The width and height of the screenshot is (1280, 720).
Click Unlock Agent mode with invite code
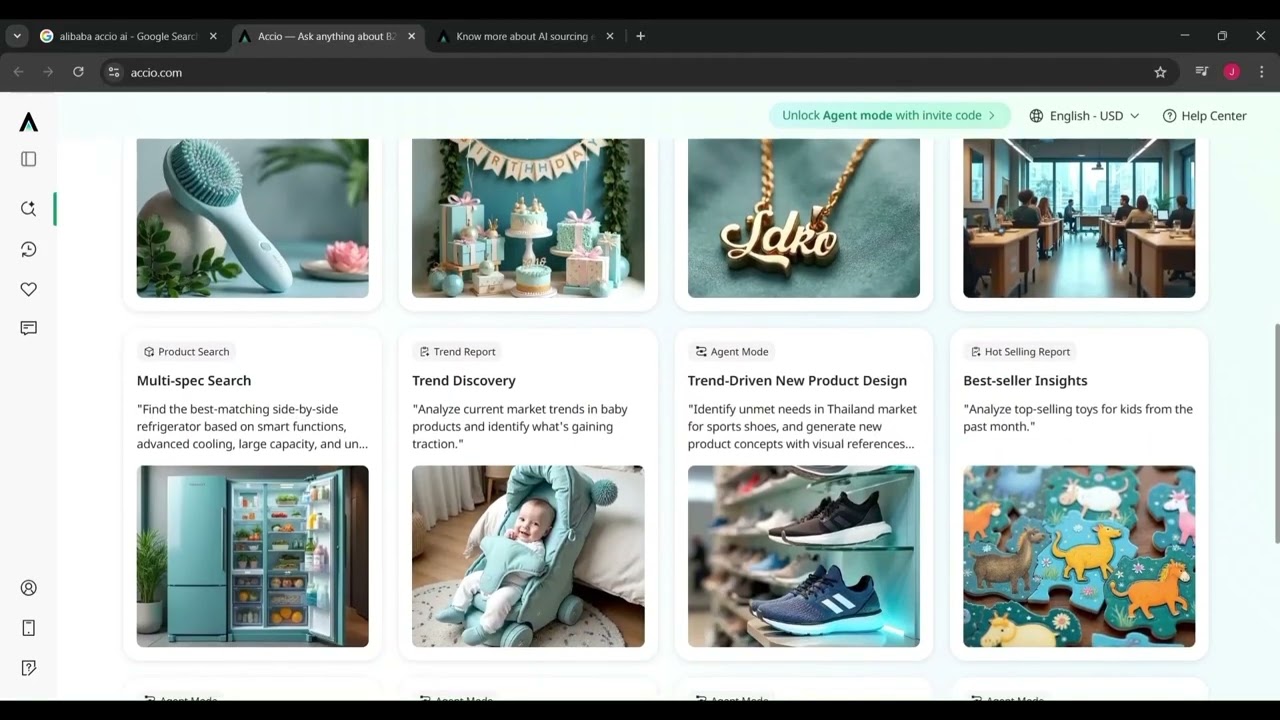click(x=889, y=116)
